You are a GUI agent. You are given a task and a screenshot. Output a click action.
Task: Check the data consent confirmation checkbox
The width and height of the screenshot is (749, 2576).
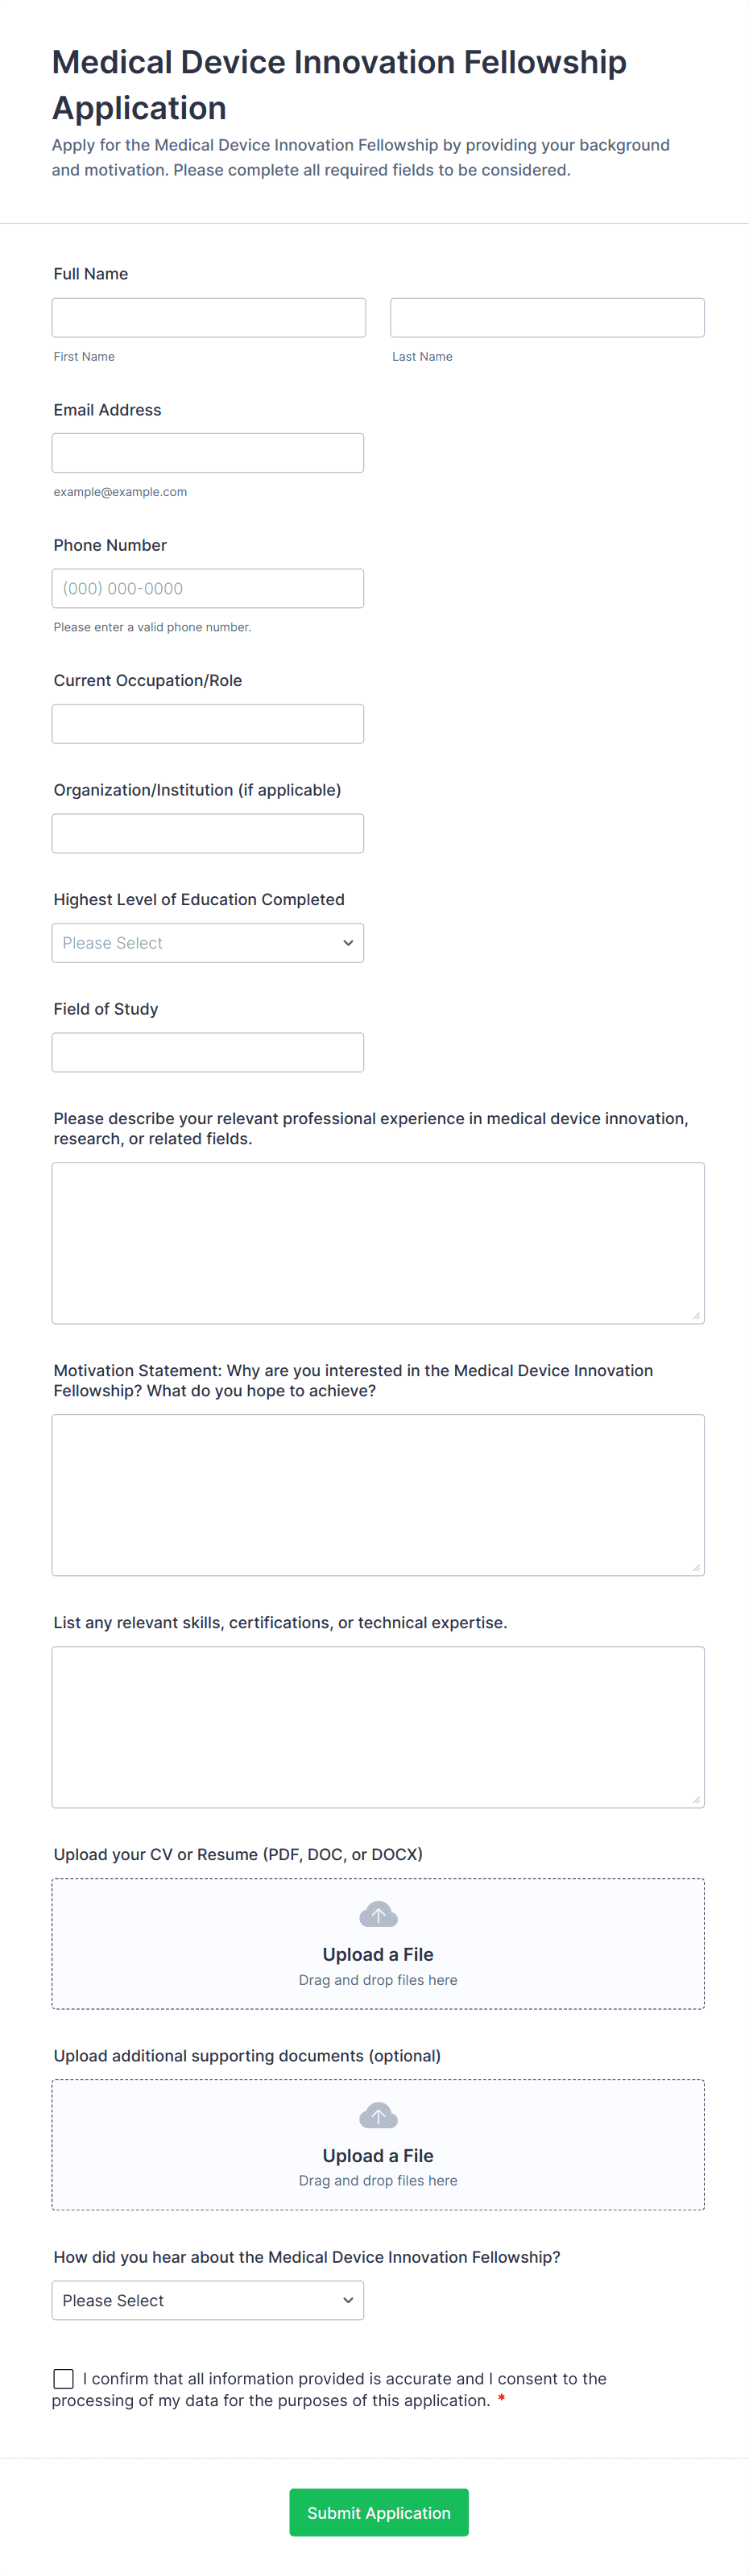click(63, 2378)
